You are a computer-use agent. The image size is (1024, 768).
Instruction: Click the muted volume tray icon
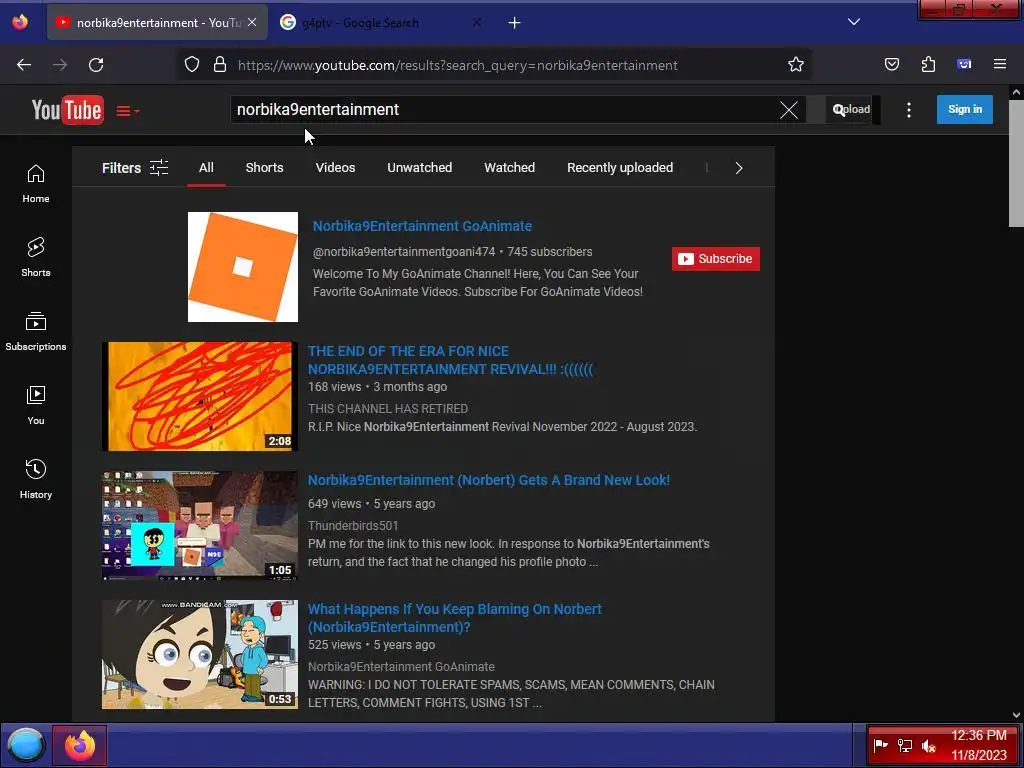point(928,745)
